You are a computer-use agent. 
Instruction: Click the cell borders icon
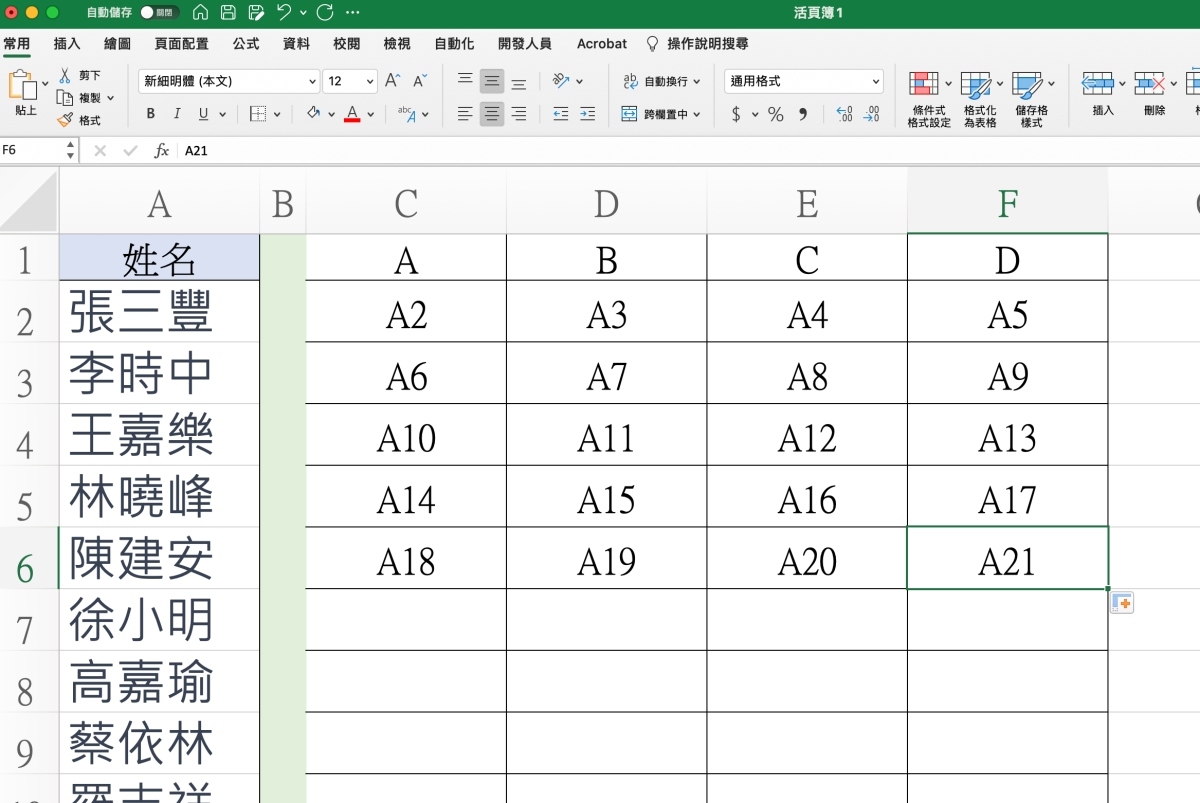pyautogui.click(x=257, y=114)
